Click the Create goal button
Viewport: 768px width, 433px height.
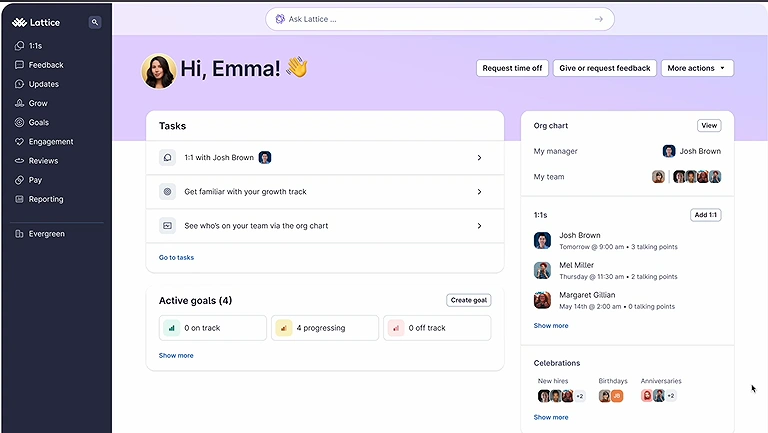pyautogui.click(x=469, y=300)
